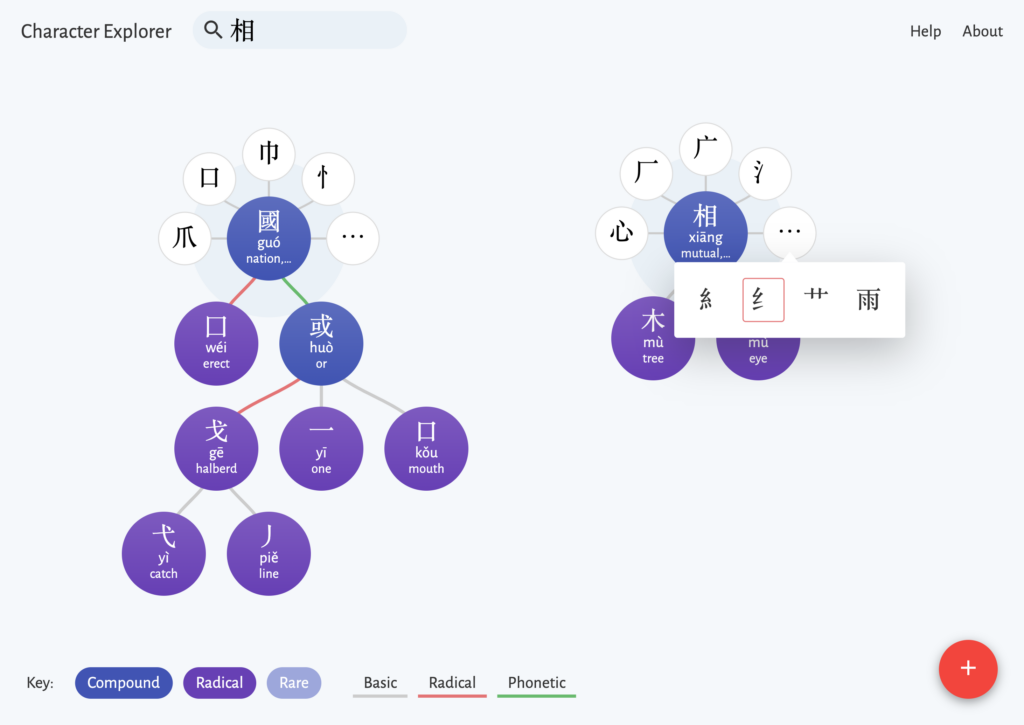Select the 國 guó nation node
Viewport: 1024px width, 725px height.
(268, 238)
